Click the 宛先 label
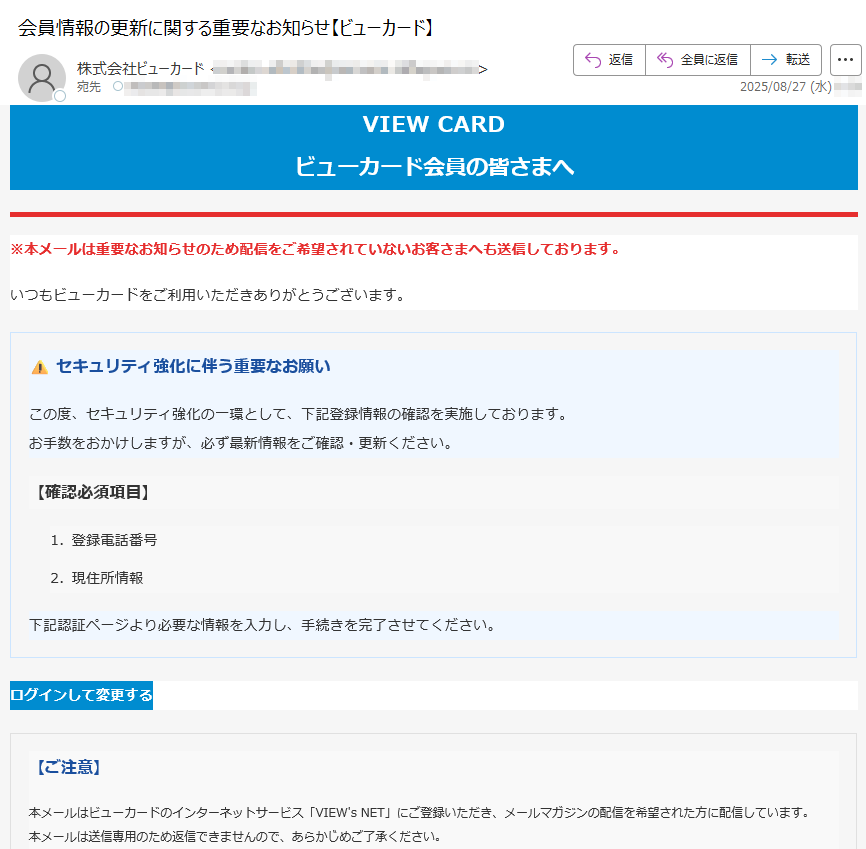This screenshot has width=866, height=849. tap(89, 87)
